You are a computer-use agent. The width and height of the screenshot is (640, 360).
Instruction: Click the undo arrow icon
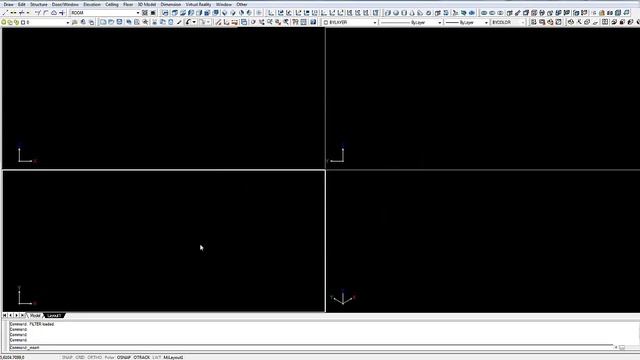(x=188, y=22)
